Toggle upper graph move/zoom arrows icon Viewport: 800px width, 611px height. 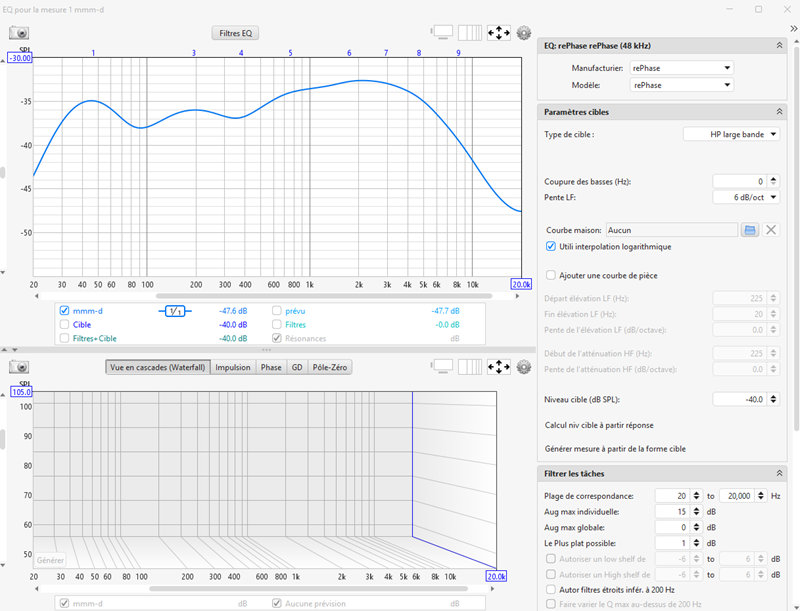pos(498,33)
